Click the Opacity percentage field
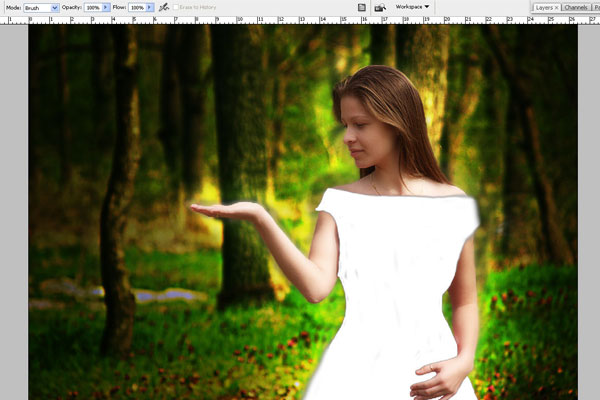The image size is (600, 400). [93, 7]
